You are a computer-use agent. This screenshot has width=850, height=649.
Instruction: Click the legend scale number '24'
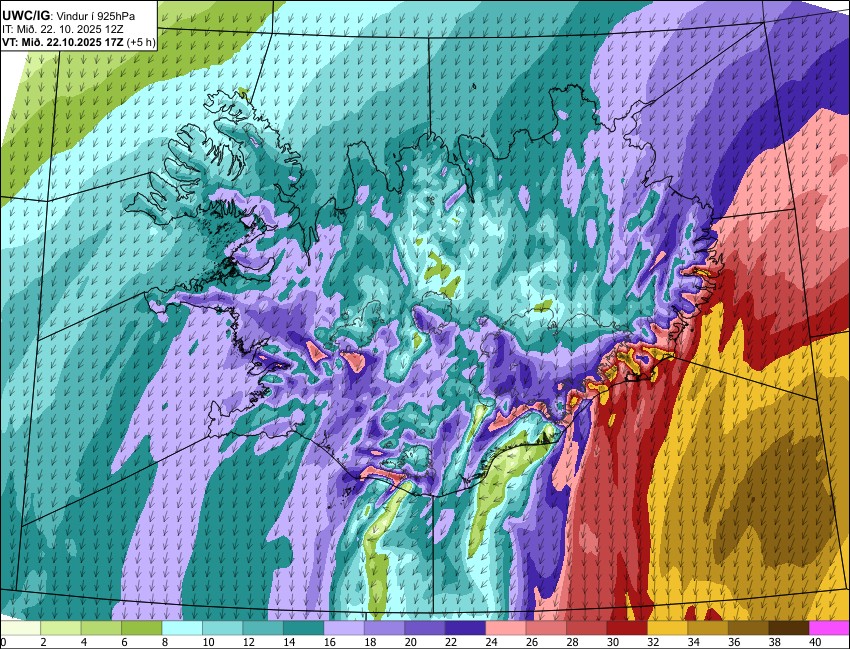coord(490,642)
